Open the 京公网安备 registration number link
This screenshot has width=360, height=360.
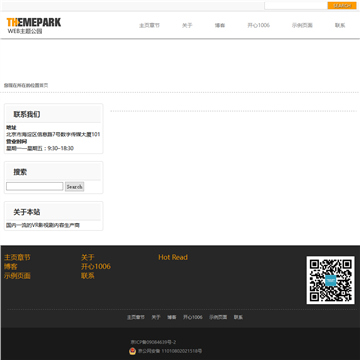[x=170, y=351]
